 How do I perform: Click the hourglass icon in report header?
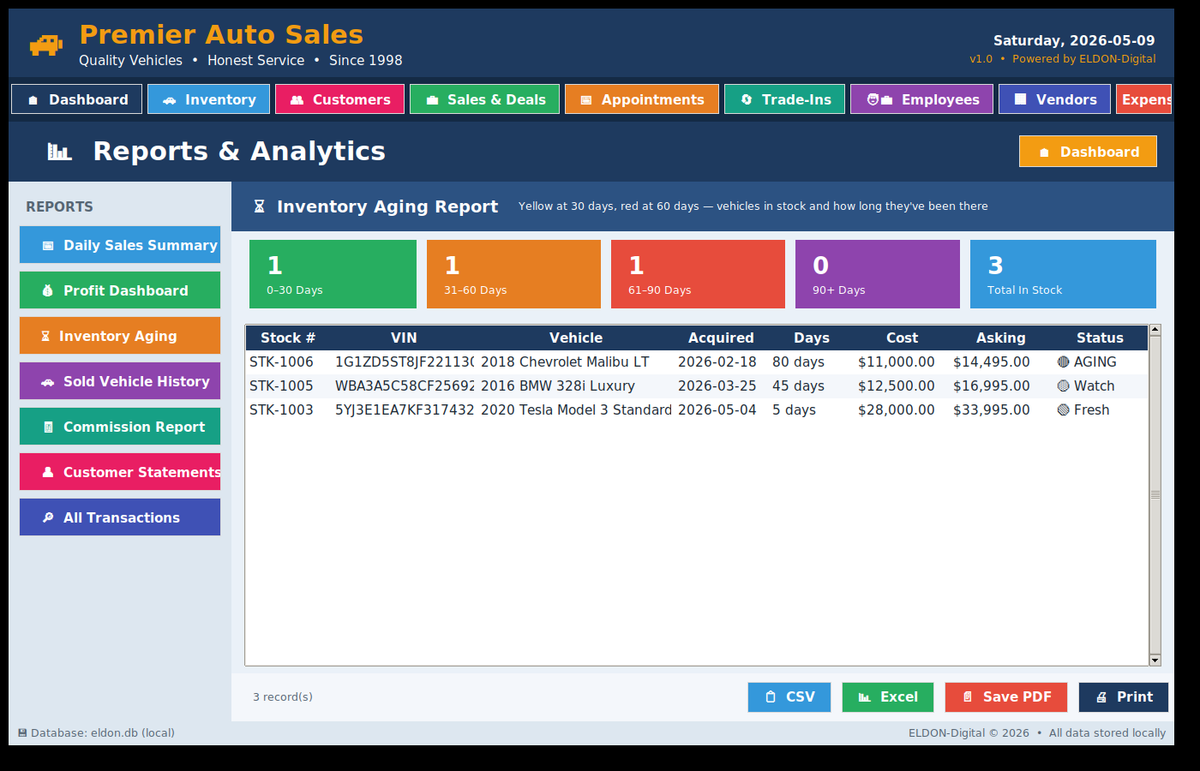[x=259, y=207]
